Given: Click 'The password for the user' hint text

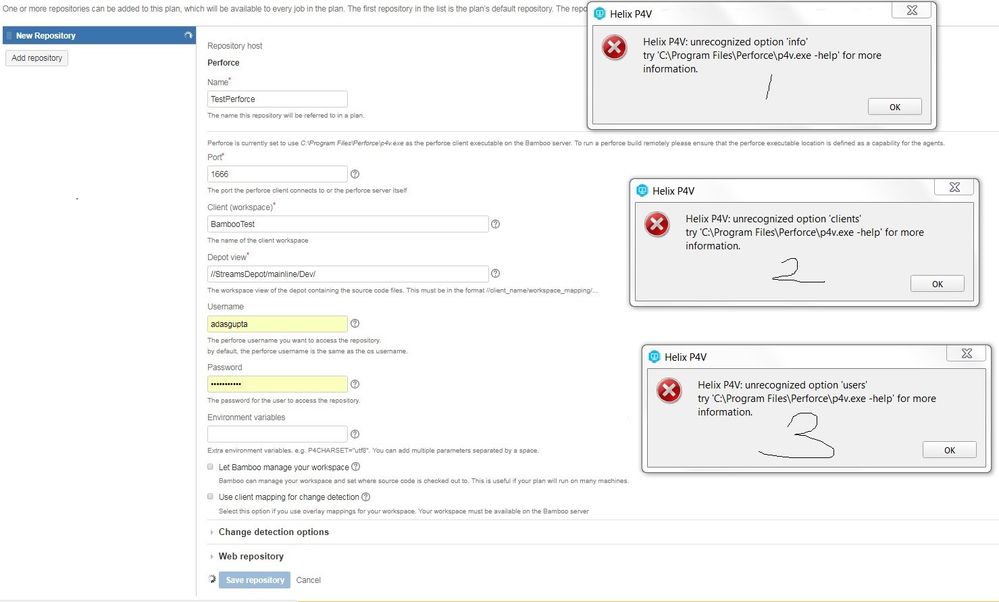Looking at the screenshot, I should pyautogui.click(x=284, y=401).
